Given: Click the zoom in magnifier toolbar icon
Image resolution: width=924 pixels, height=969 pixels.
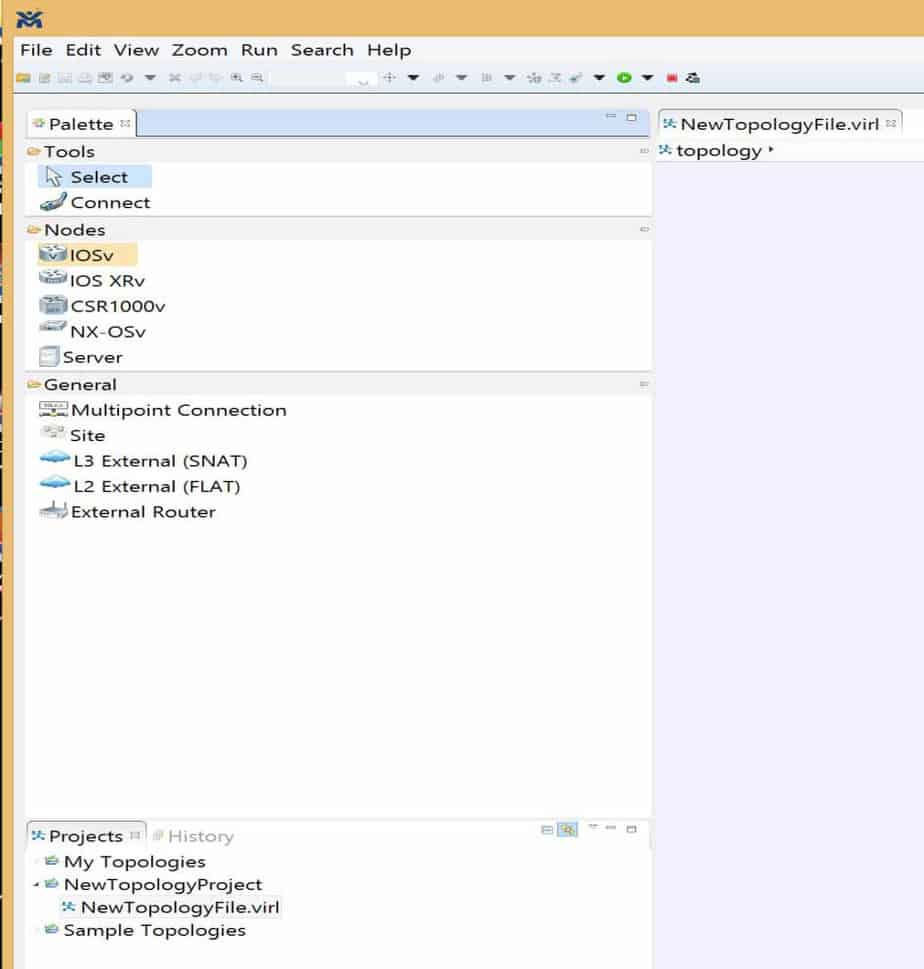Looking at the screenshot, I should click(x=237, y=78).
